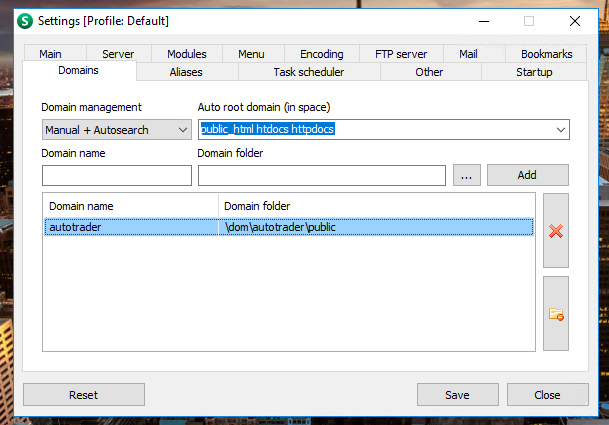Screen dimensions: 609x425
Task: Expand the Domain management dropdown
Action: point(117,130)
